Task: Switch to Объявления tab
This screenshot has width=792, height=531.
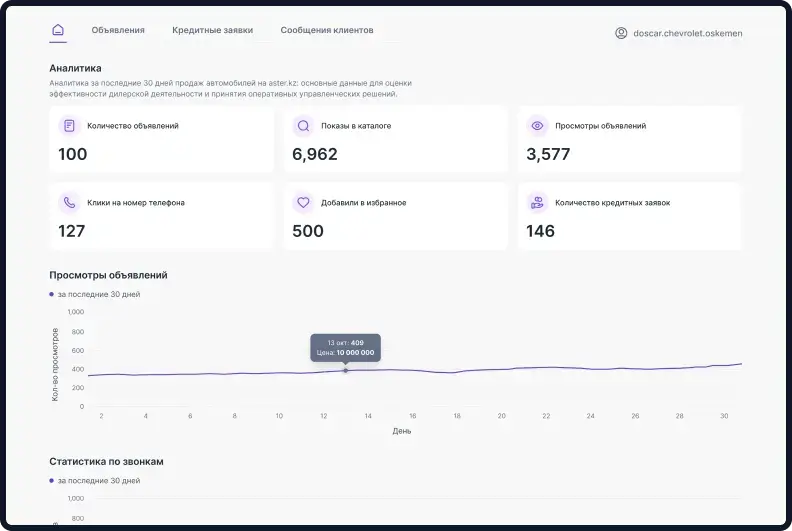Action: tap(118, 30)
